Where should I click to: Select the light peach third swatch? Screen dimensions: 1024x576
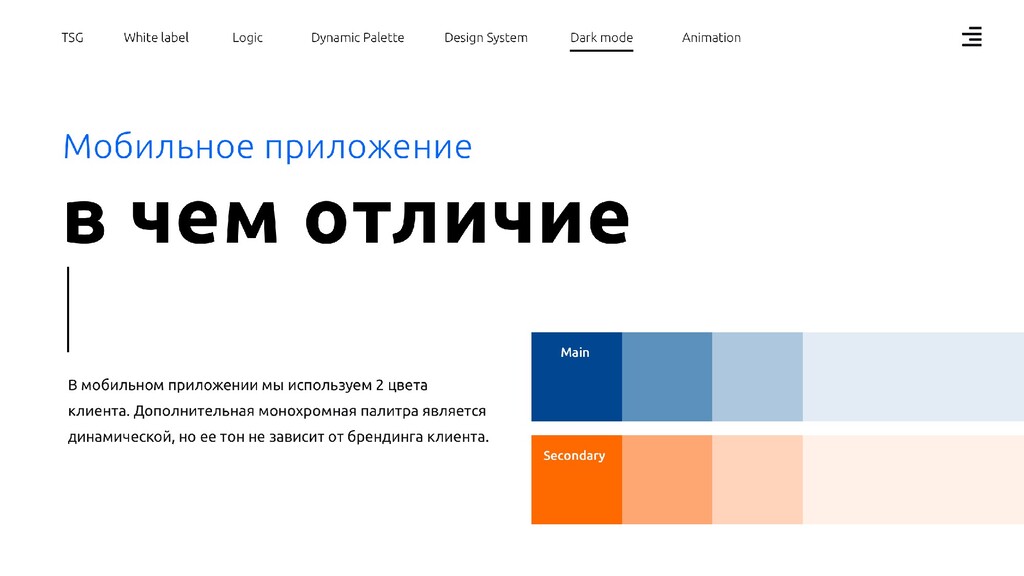click(x=758, y=479)
